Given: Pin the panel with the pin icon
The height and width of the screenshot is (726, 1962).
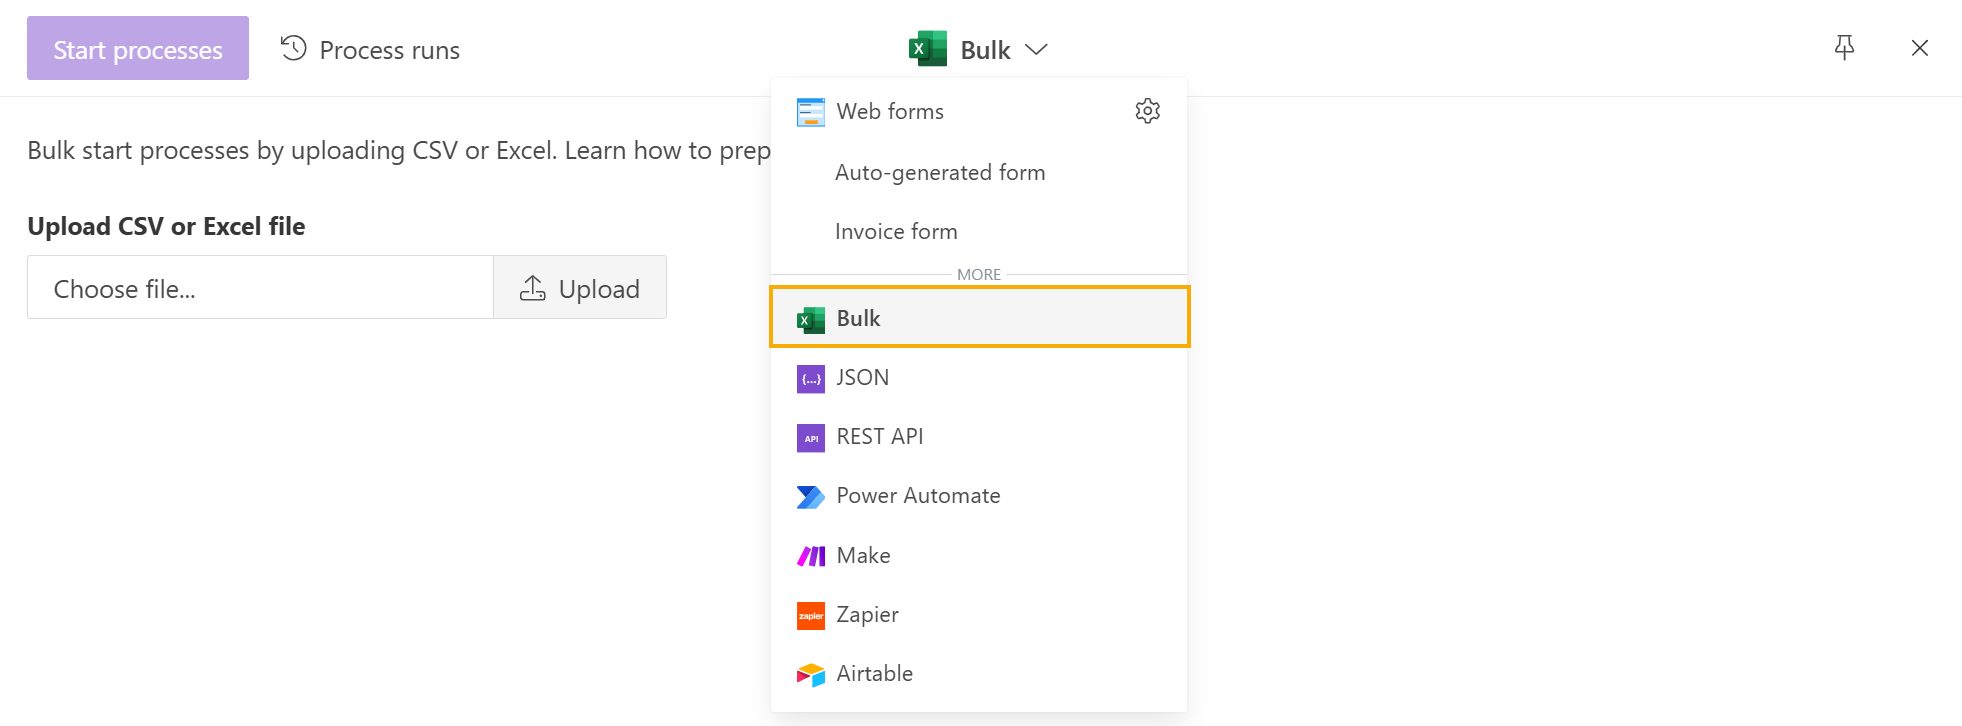Looking at the screenshot, I should coord(1845,48).
